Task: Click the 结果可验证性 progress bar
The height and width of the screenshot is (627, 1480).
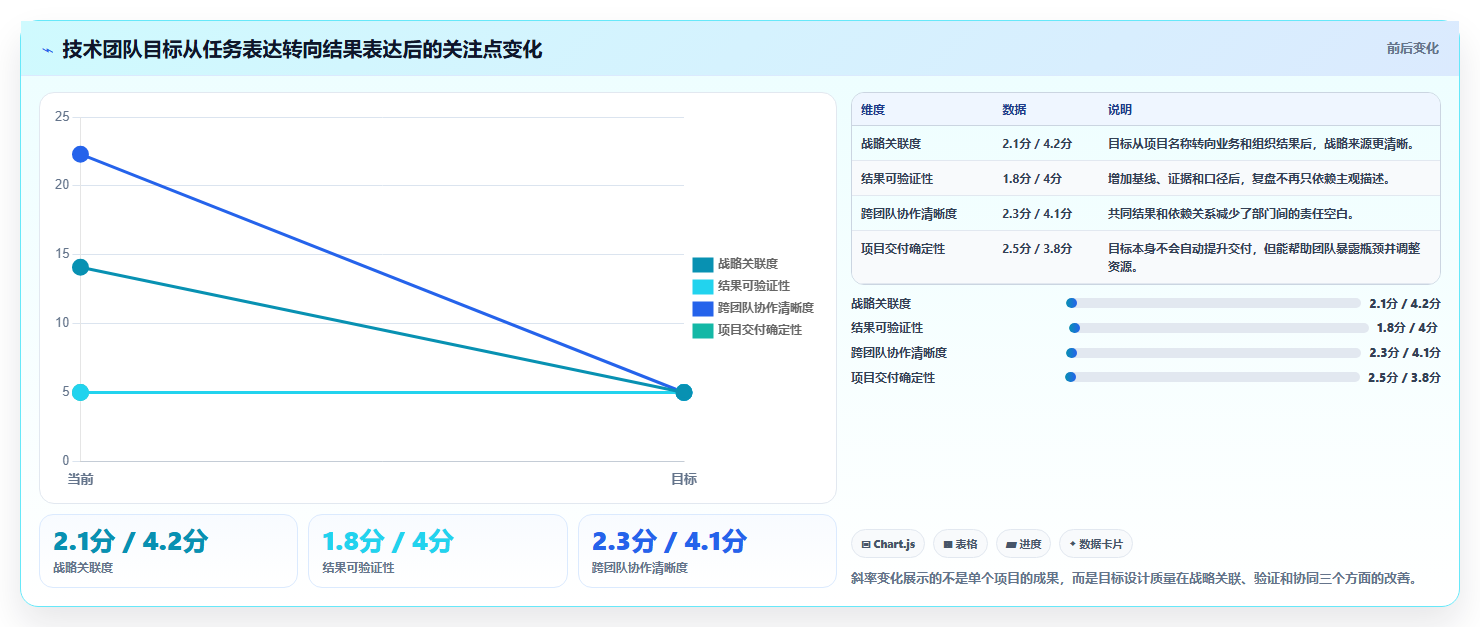Action: coord(1218,328)
